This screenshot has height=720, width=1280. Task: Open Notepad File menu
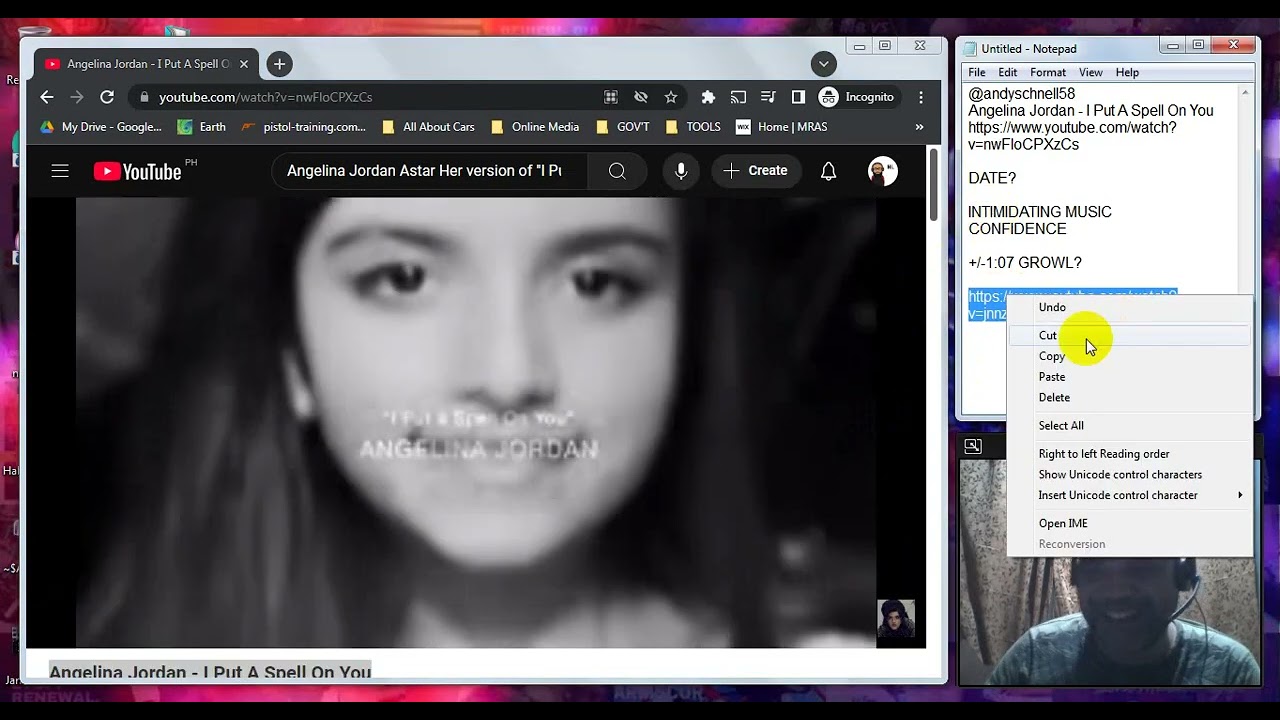point(977,72)
